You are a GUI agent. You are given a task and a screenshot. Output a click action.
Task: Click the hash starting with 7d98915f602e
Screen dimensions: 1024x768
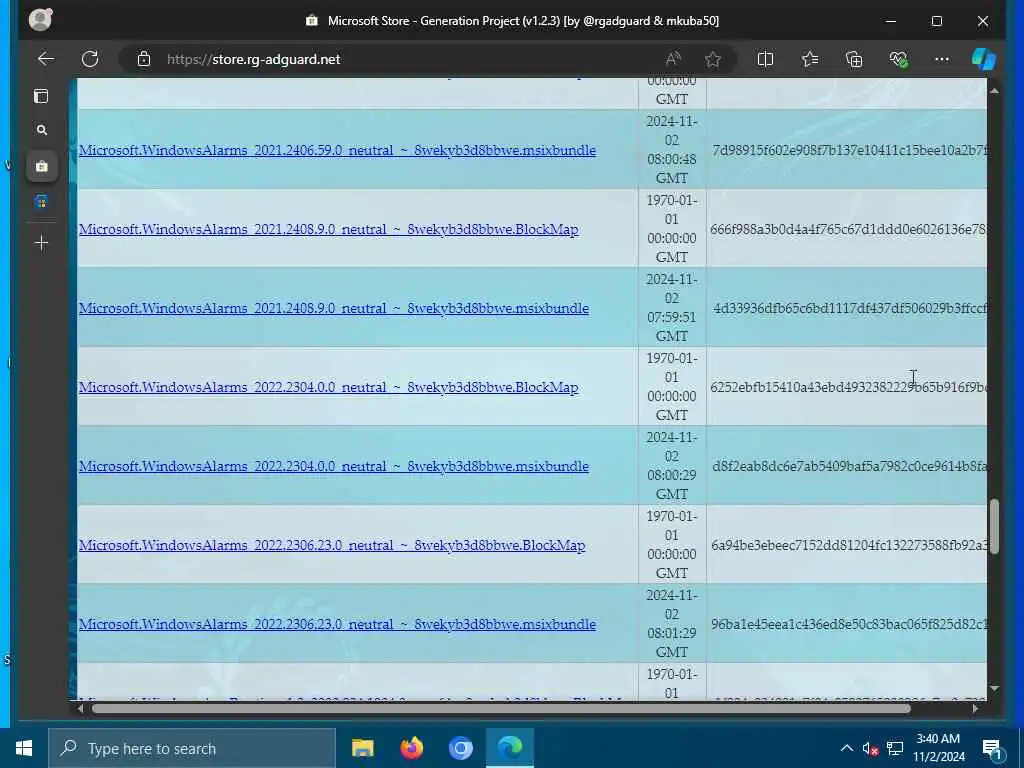(x=849, y=150)
